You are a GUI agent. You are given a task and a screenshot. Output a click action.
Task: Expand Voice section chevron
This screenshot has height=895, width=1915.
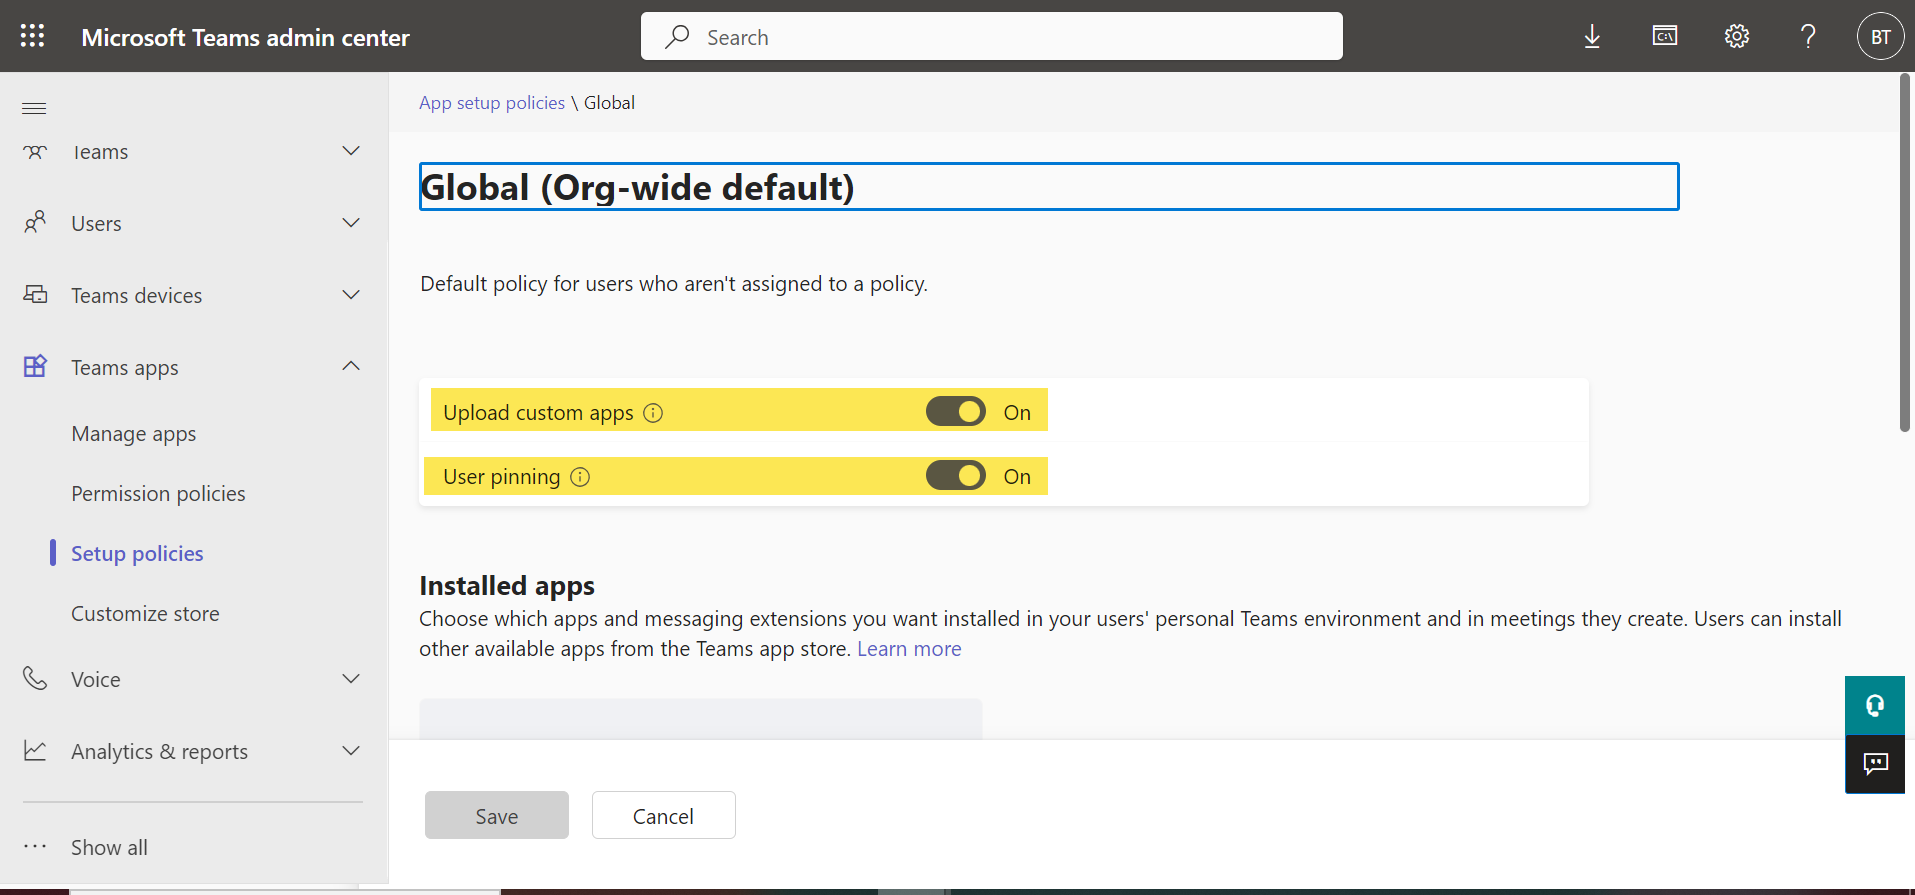coord(351,679)
